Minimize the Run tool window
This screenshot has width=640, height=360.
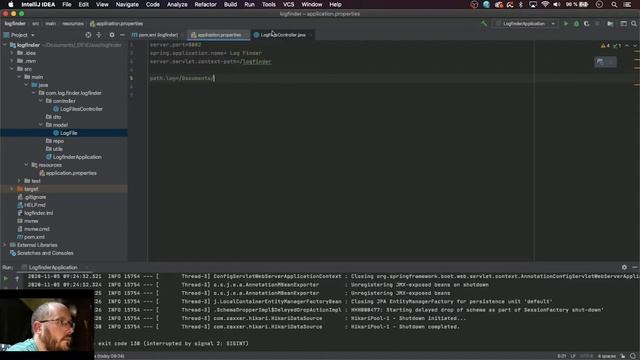[x=635, y=267]
